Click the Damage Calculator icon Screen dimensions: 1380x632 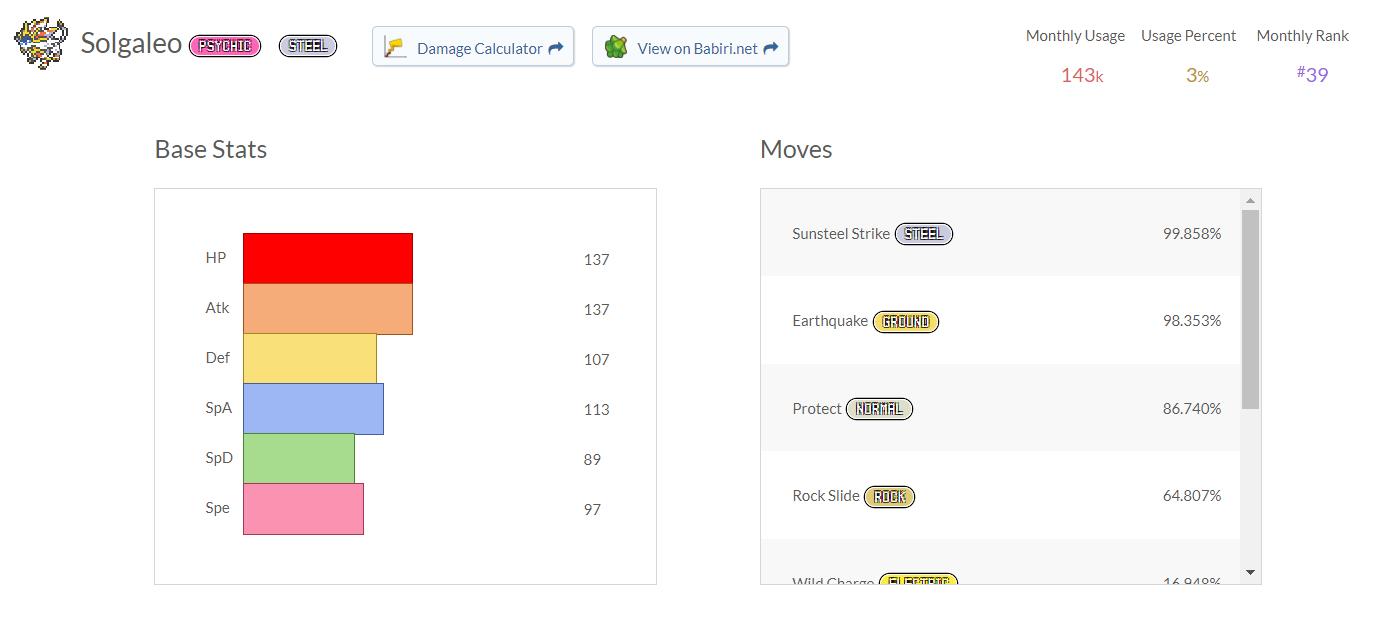pos(396,48)
